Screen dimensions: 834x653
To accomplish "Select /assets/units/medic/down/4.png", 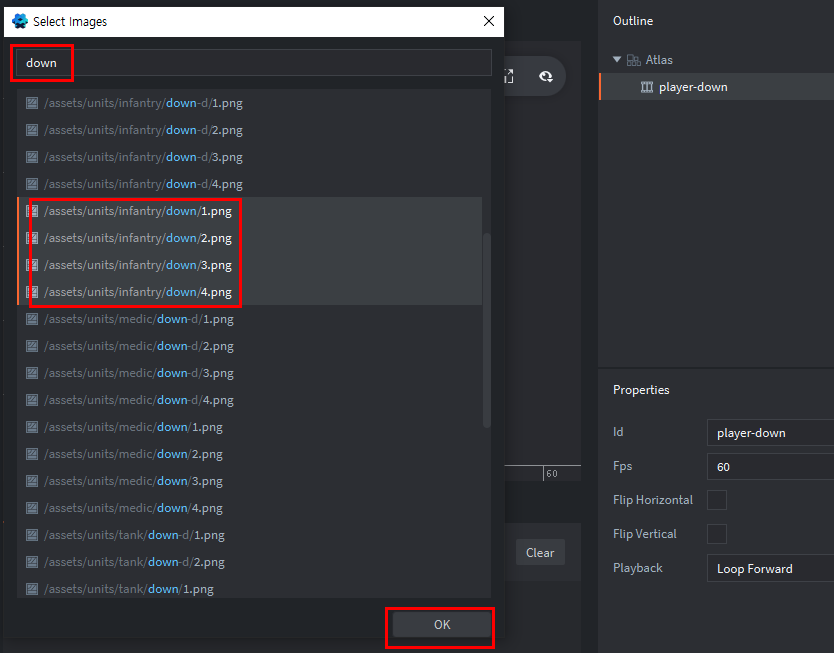I will click(249, 508).
